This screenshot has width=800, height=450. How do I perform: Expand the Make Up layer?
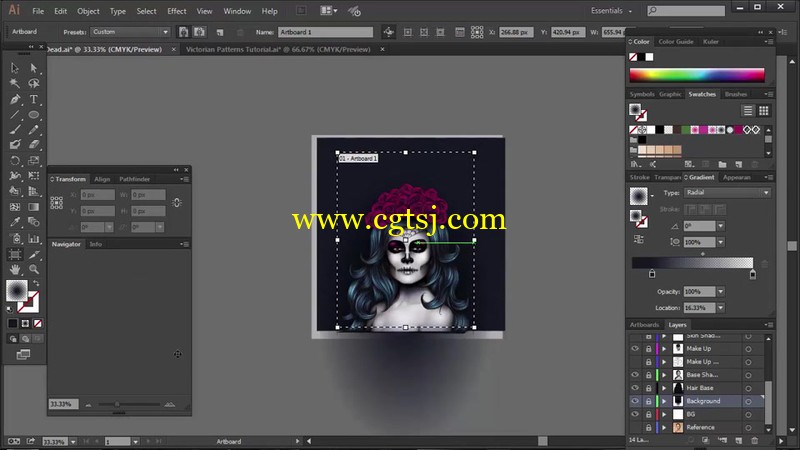click(x=664, y=348)
